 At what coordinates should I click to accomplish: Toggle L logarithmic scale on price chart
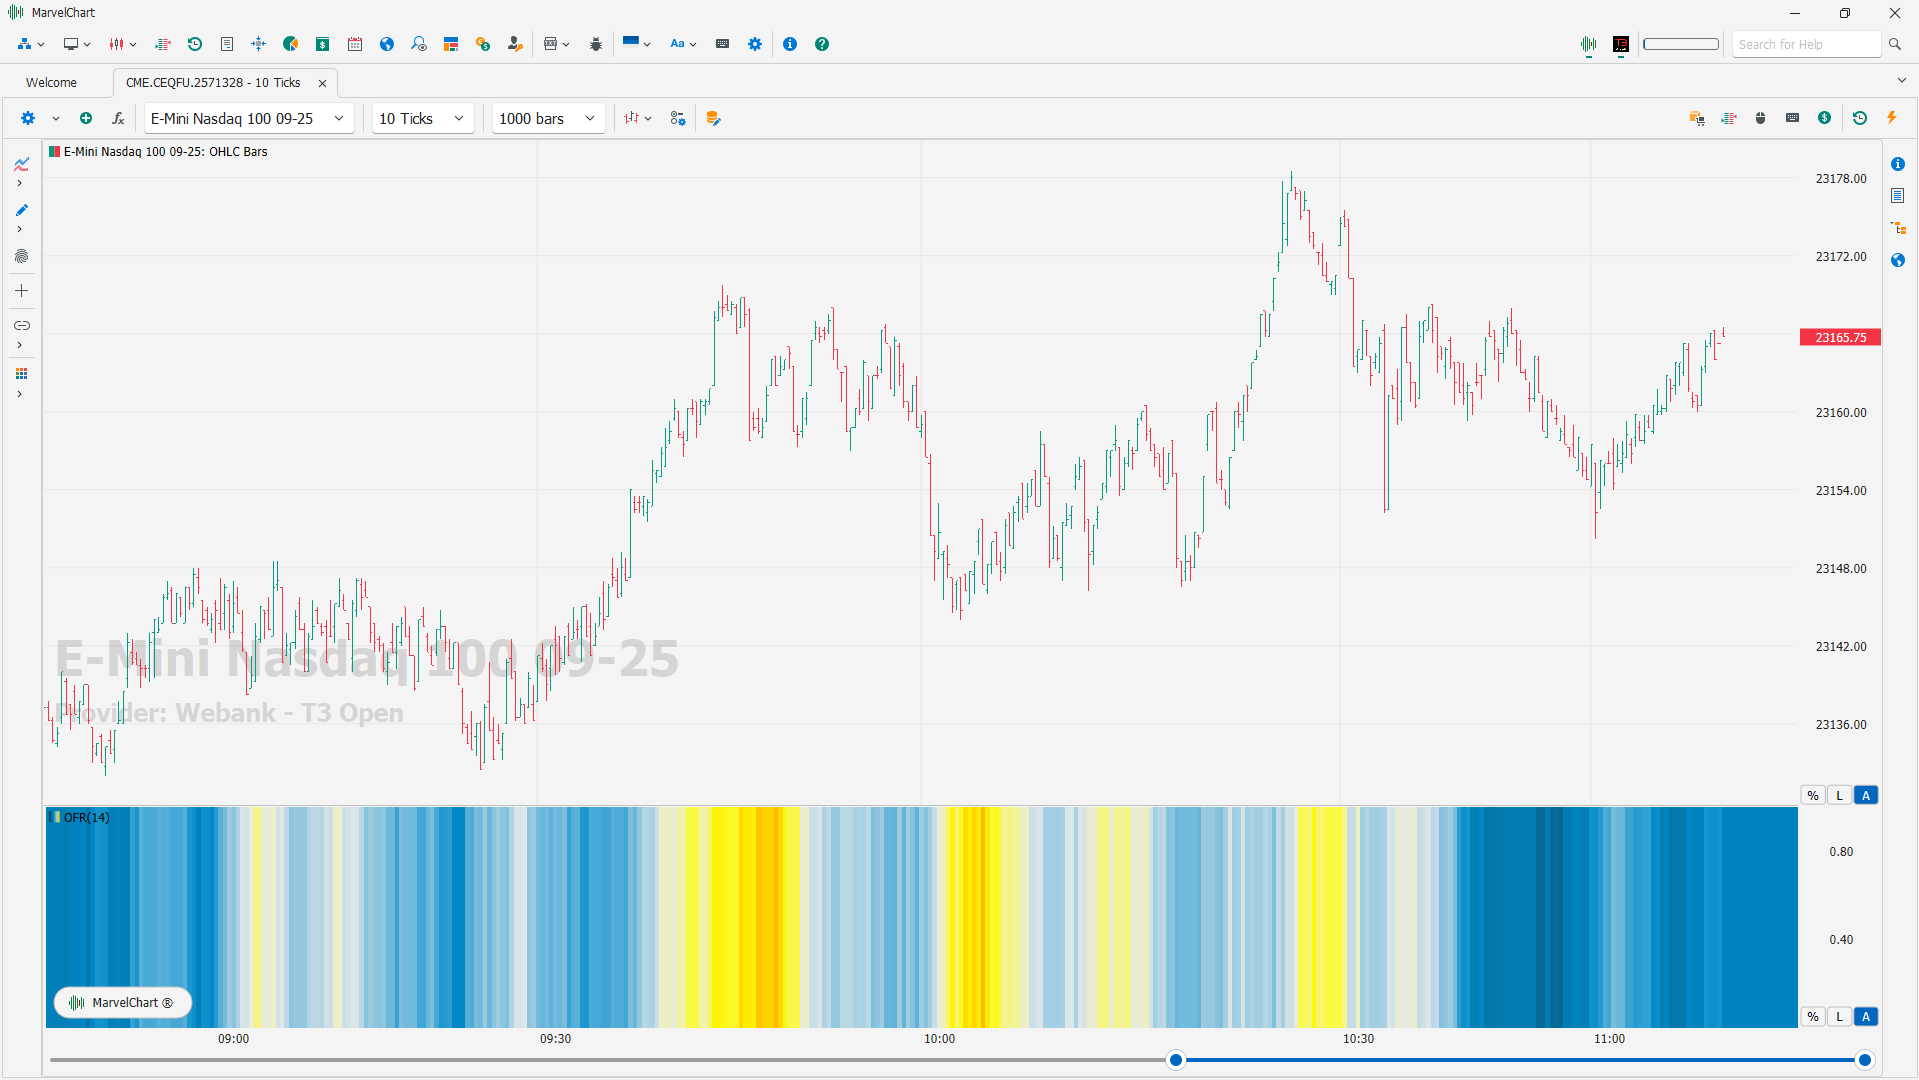coord(1839,796)
